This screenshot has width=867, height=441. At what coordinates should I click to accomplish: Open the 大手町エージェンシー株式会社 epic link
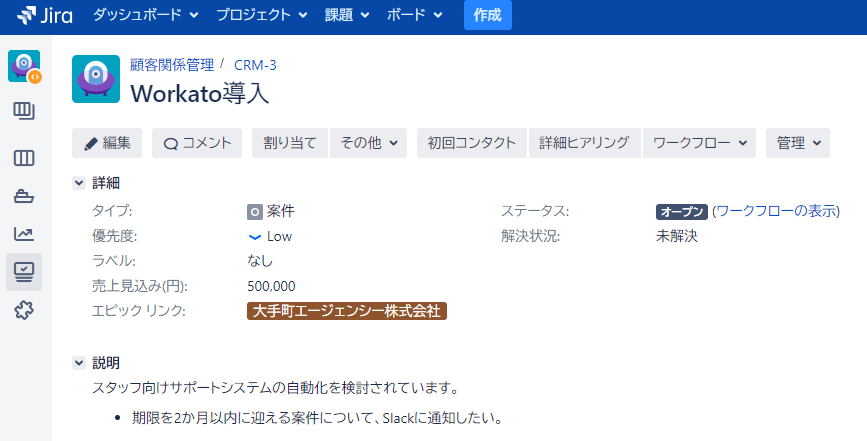[x=347, y=311]
